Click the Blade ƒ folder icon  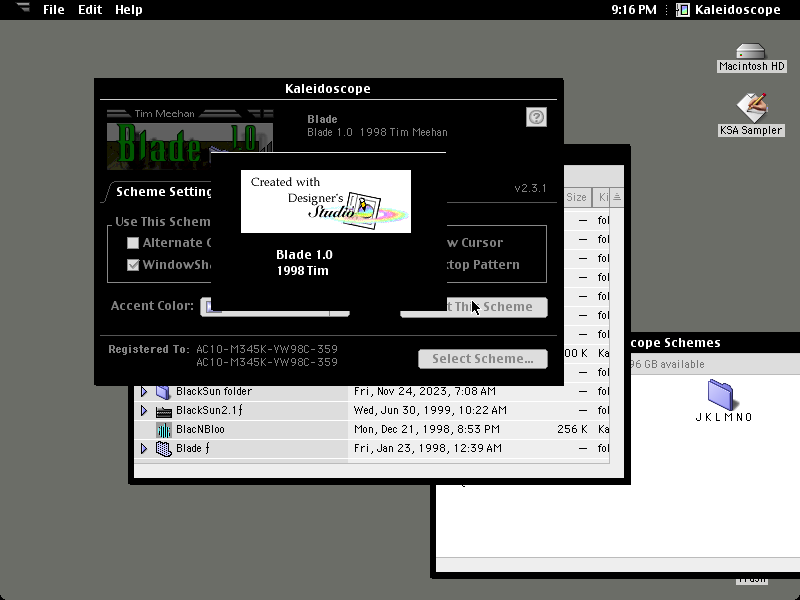tap(163, 448)
